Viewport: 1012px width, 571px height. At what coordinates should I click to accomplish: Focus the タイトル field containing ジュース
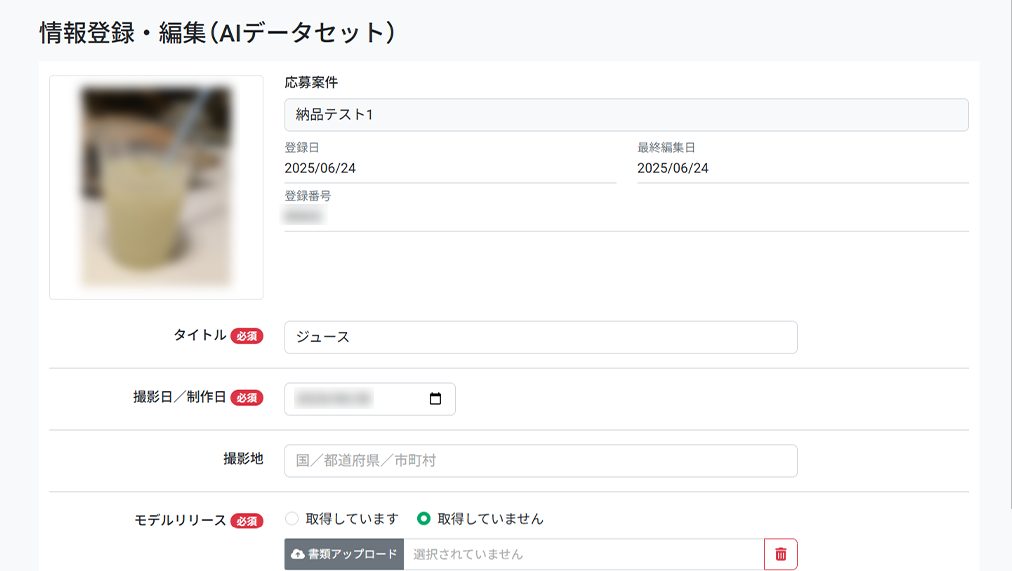click(x=541, y=337)
